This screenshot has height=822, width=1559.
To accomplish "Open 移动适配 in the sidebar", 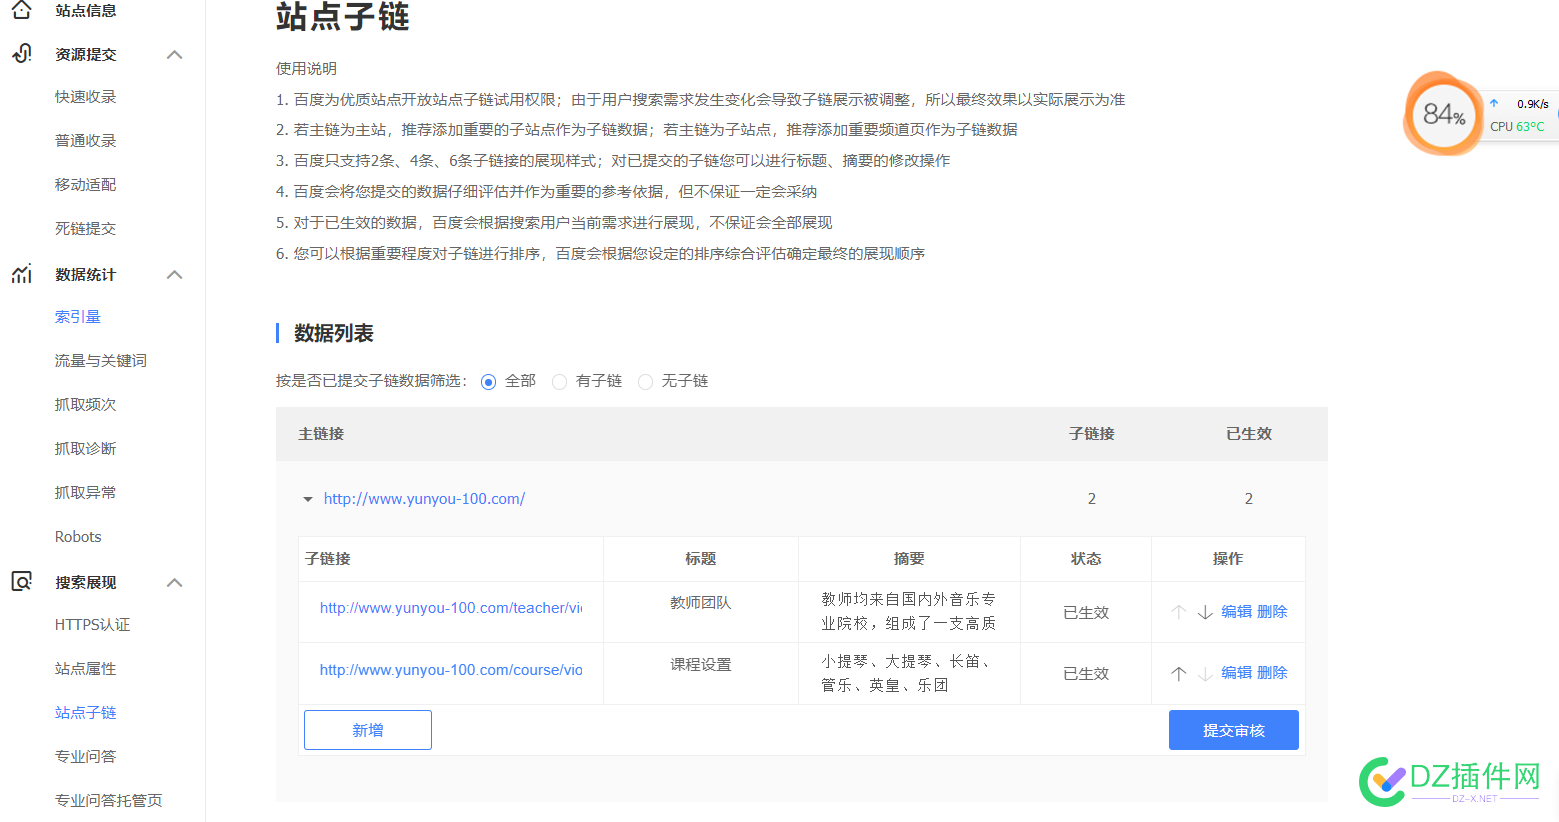I will tap(86, 185).
